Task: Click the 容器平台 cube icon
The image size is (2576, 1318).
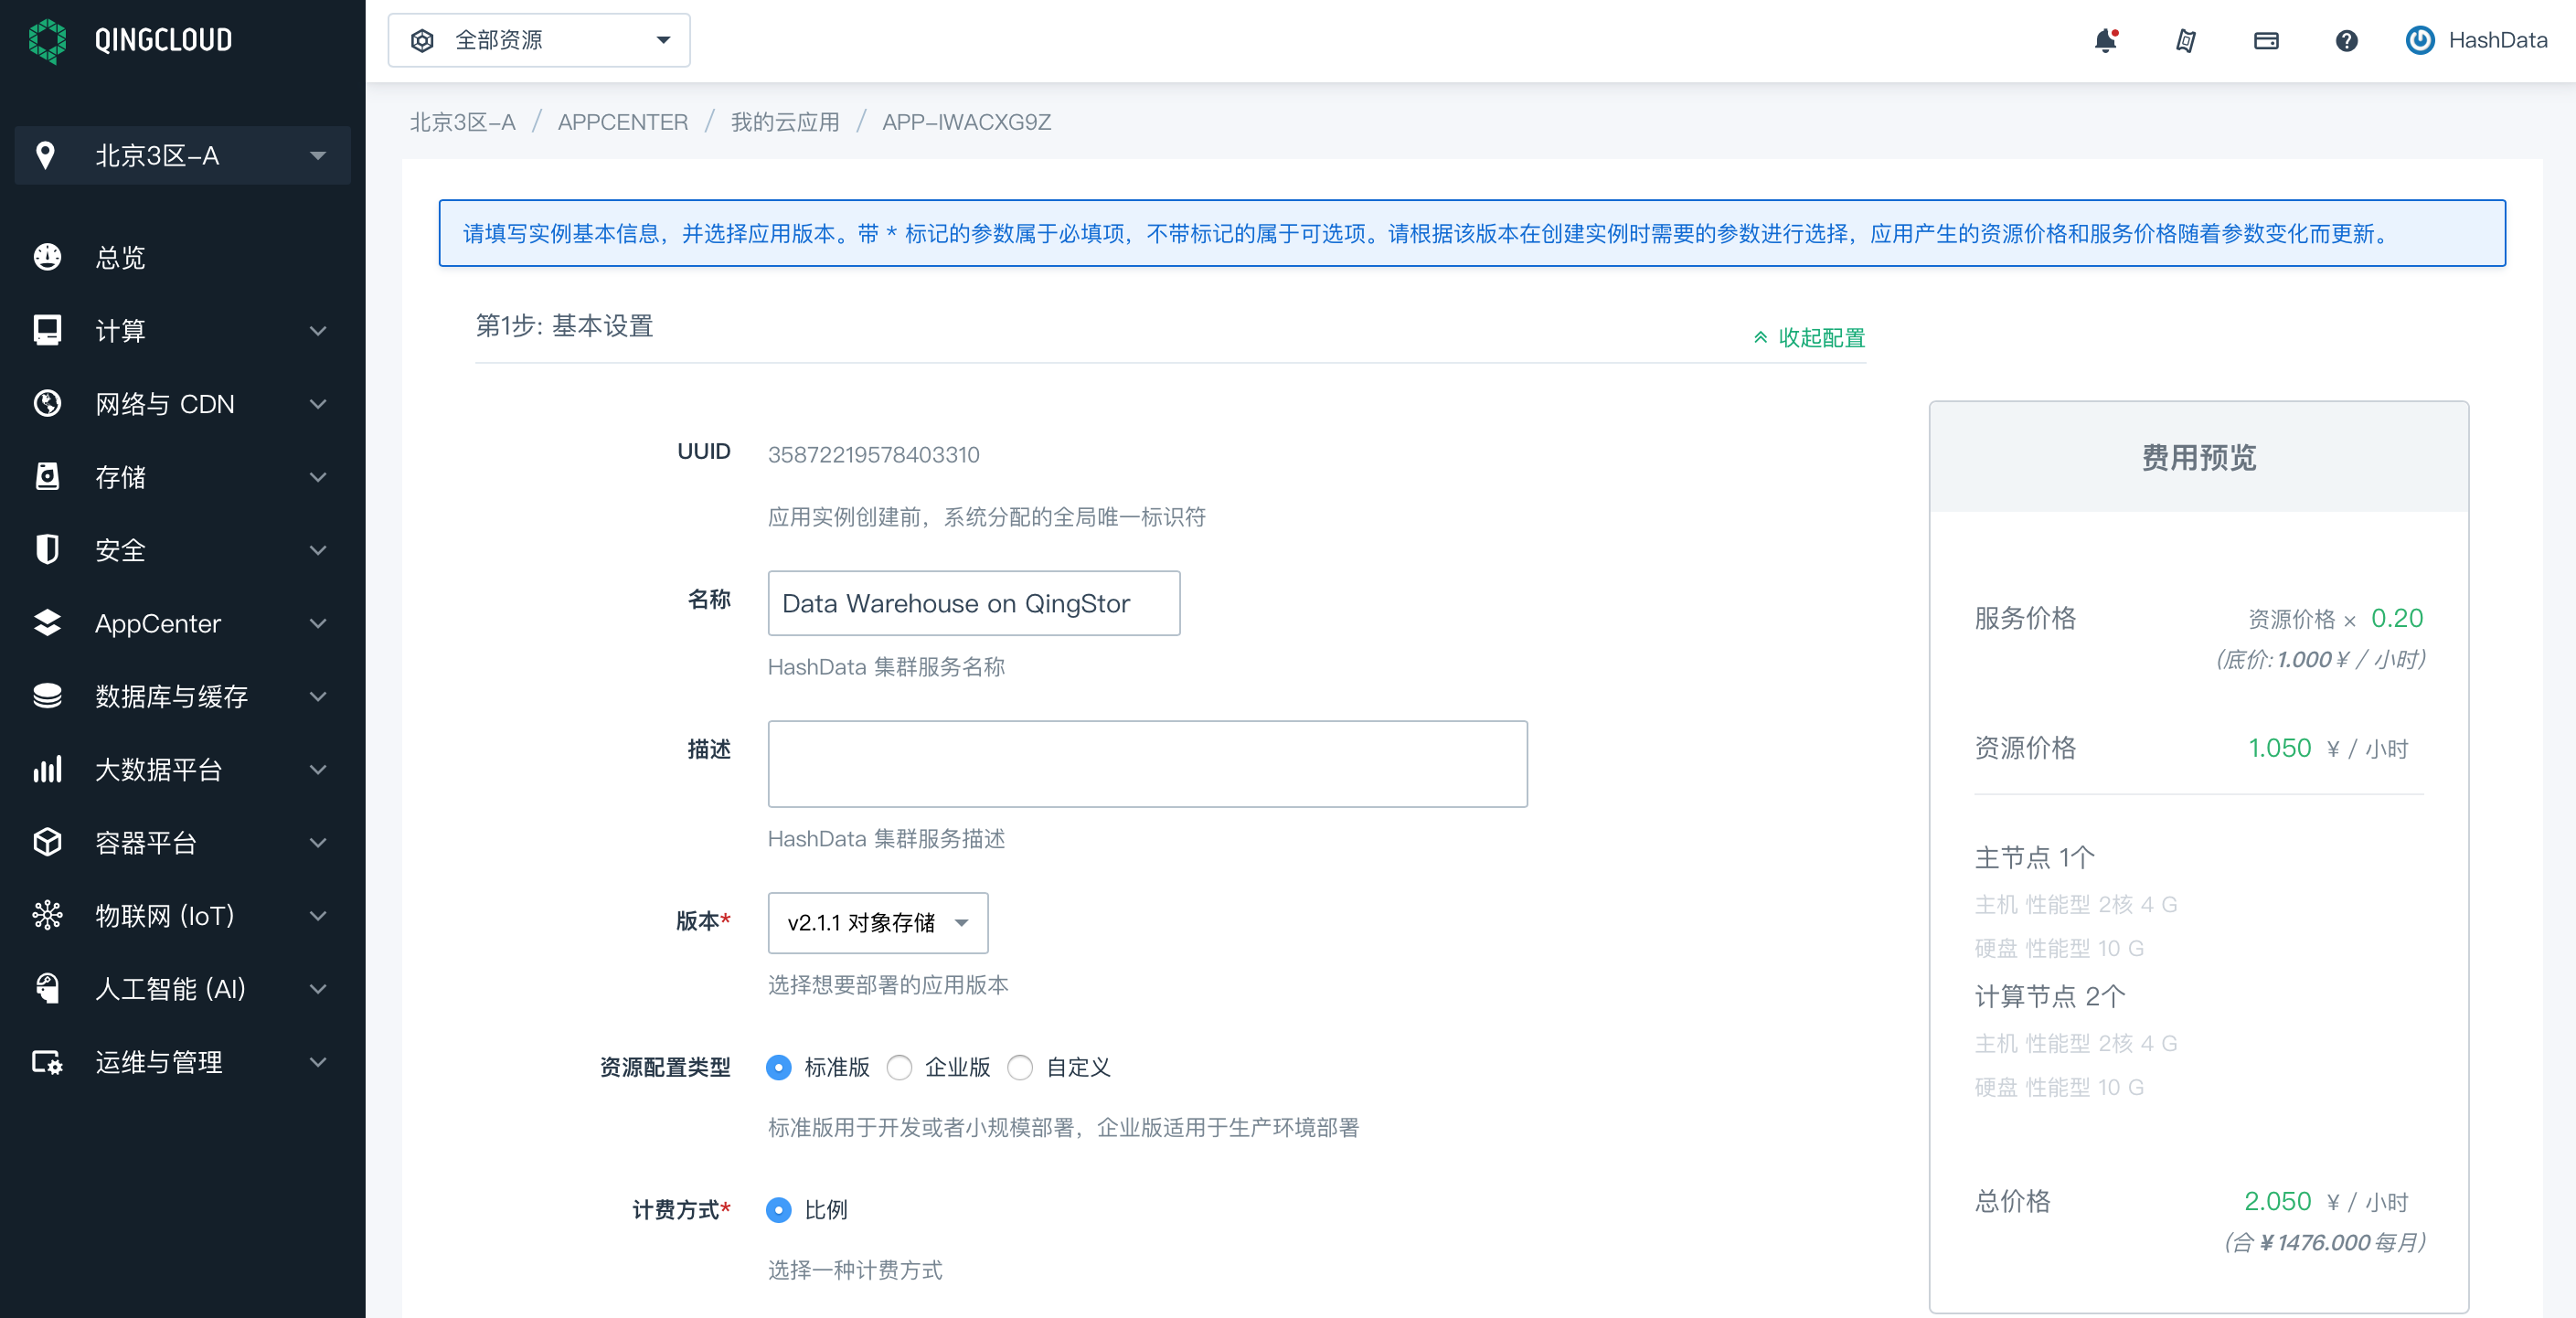Action: (x=47, y=841)
